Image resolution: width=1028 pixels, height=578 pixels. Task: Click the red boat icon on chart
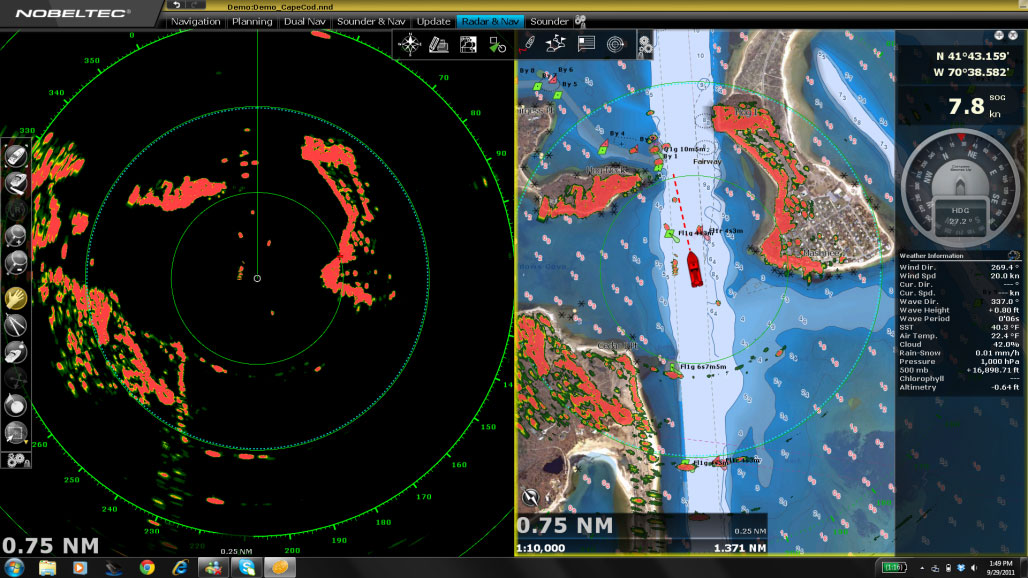pyautogui.click(x=694, y=269)
